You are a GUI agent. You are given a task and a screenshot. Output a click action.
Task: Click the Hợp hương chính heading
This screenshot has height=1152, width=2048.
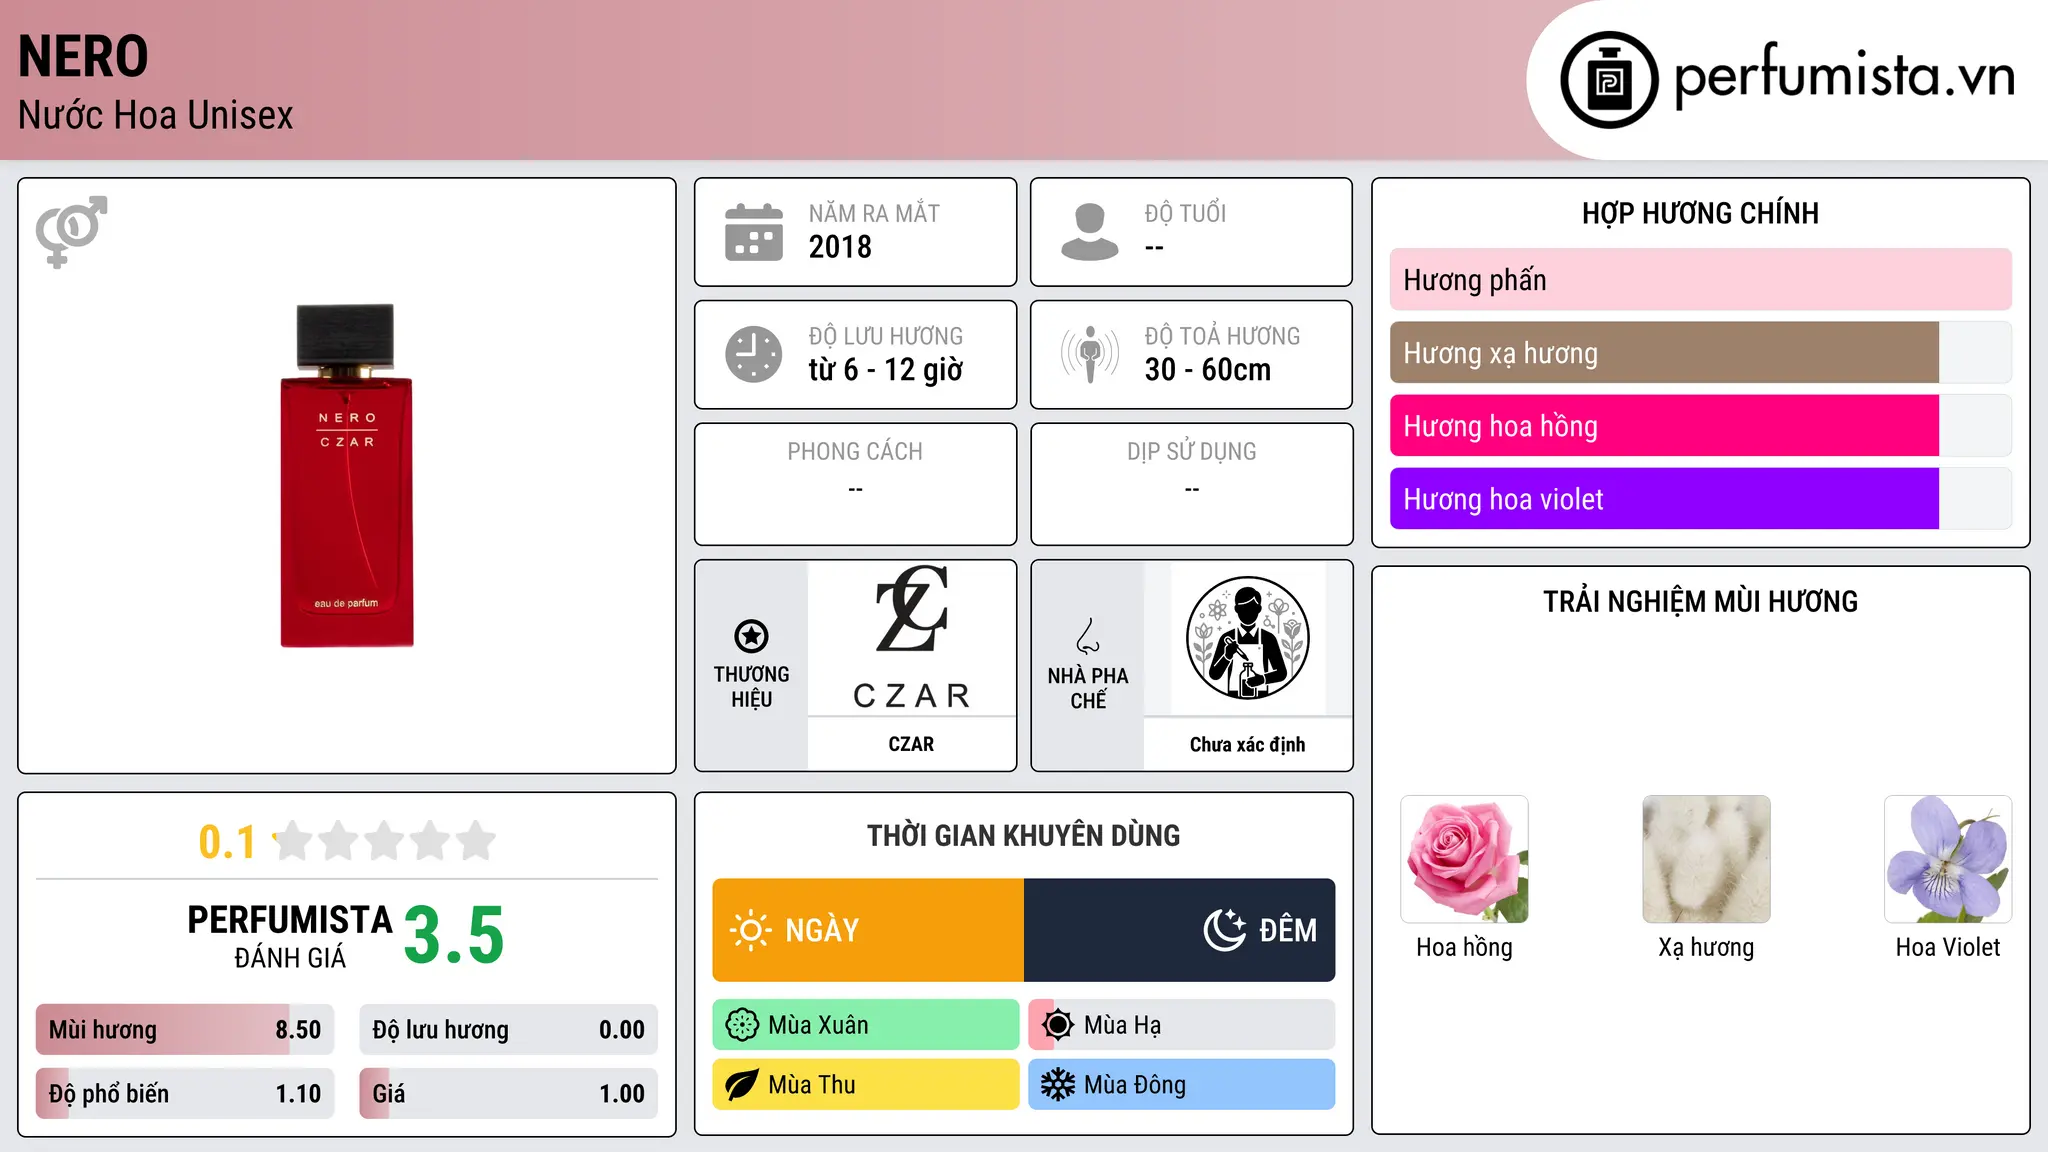[x=1700, y=213]
